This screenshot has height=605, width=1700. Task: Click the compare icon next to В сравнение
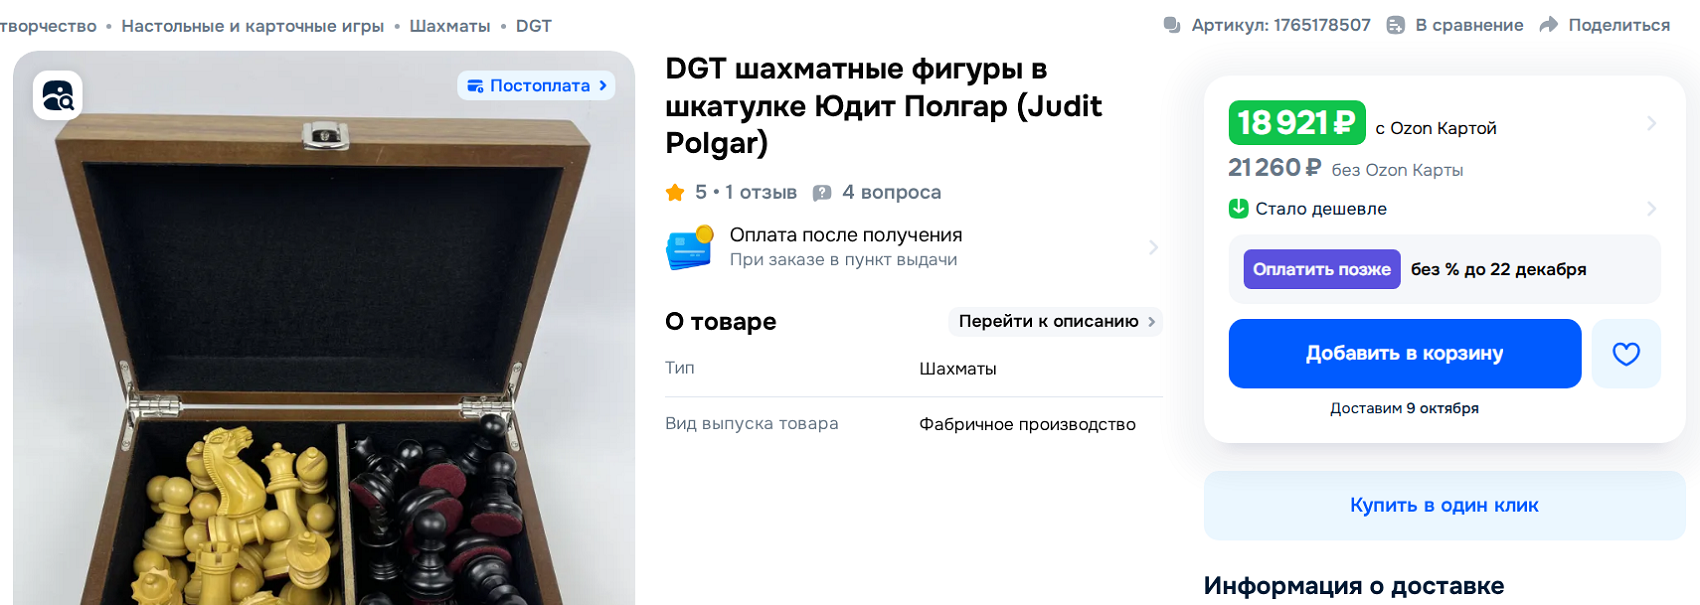click(x=1396, y=25)
